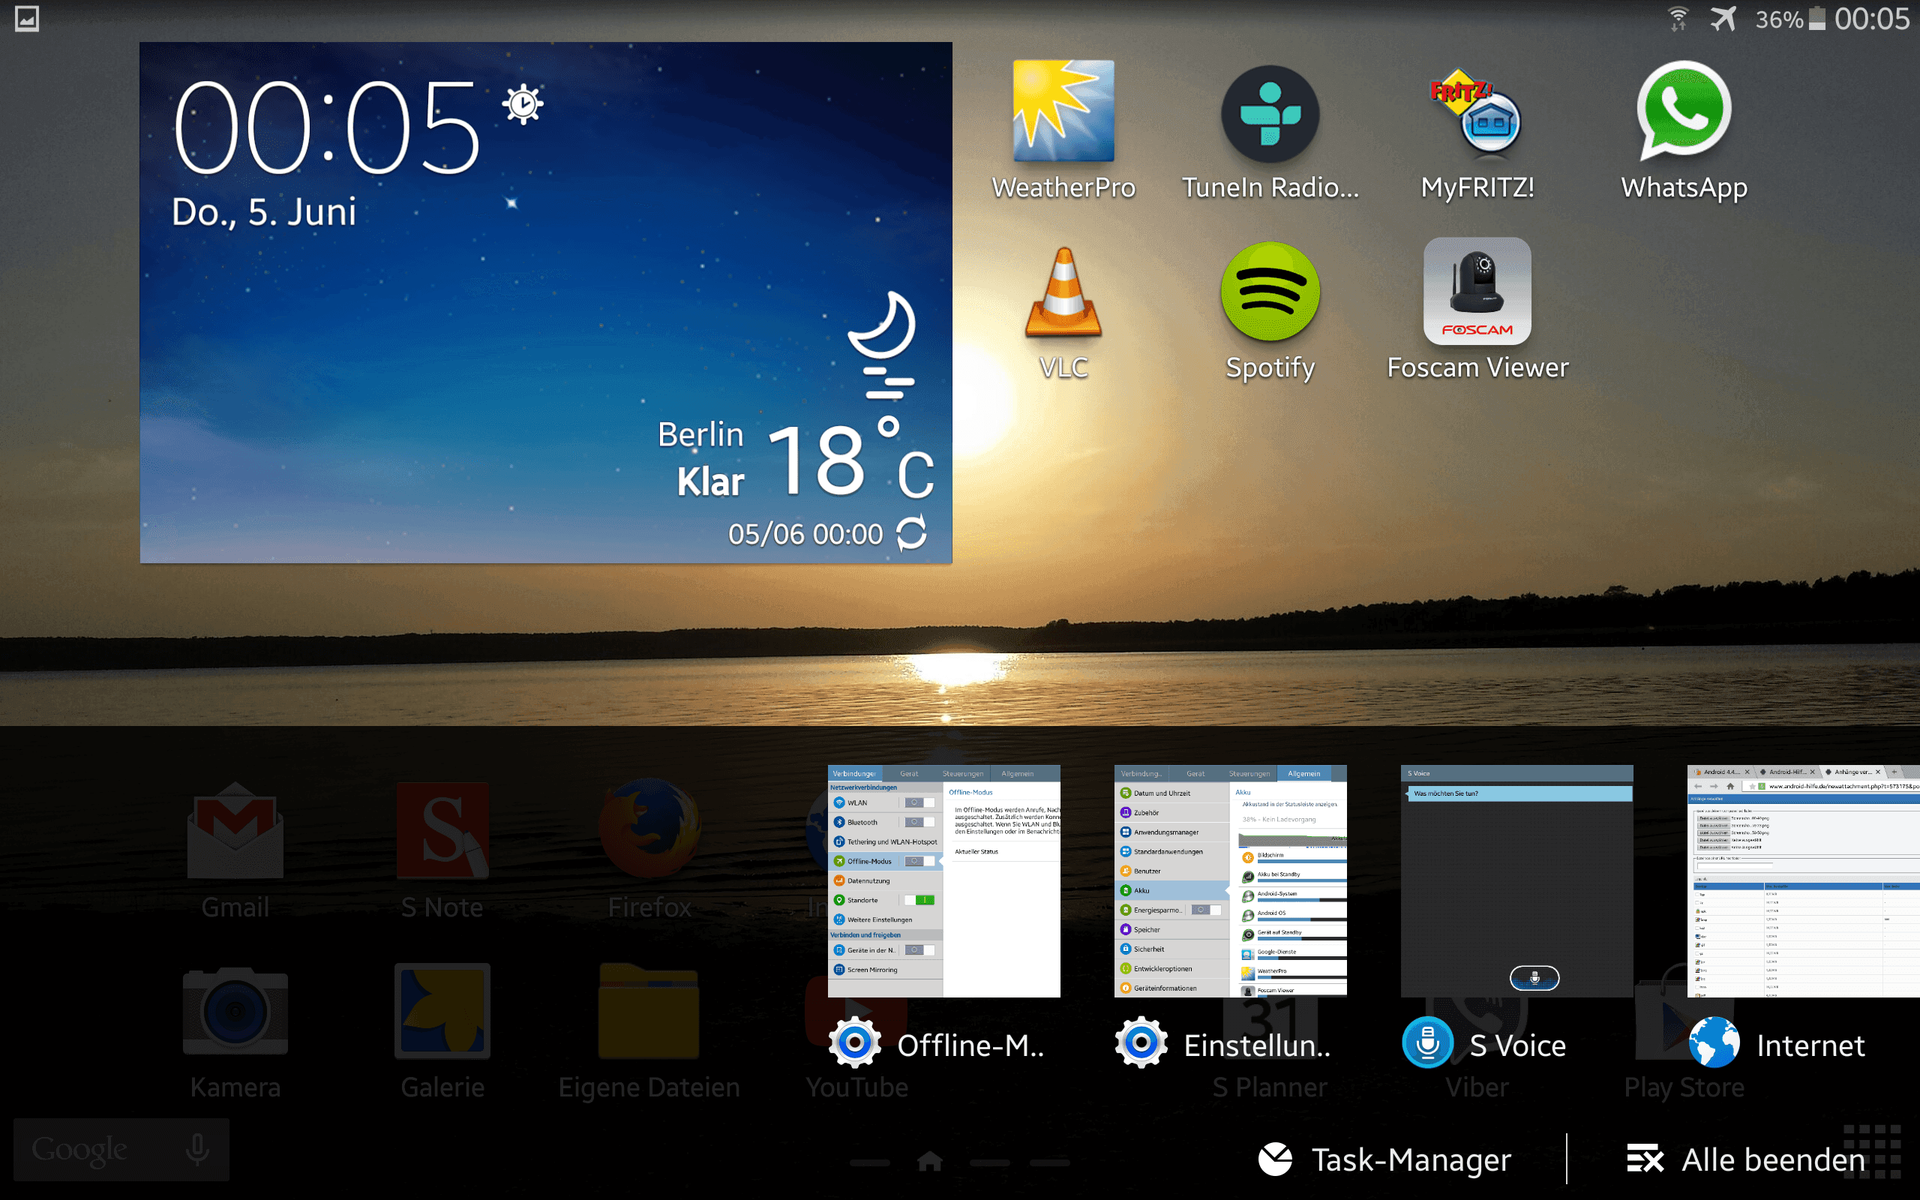
Task: Tap airplane mode status icon
Action: click(1723, 19)
